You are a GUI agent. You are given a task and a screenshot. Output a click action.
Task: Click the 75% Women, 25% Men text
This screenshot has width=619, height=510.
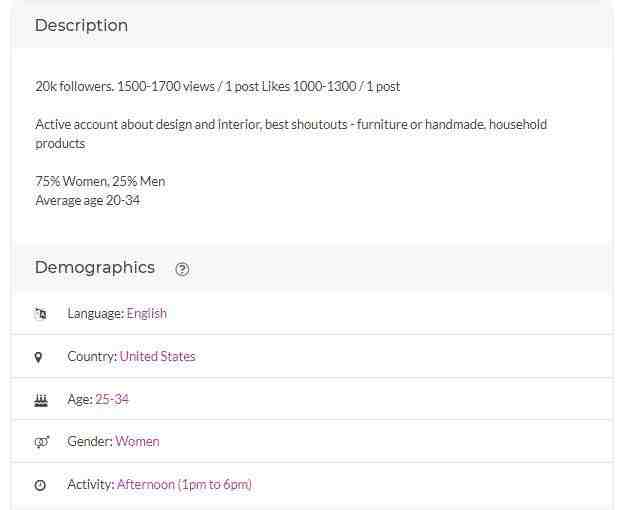[100, 181]
